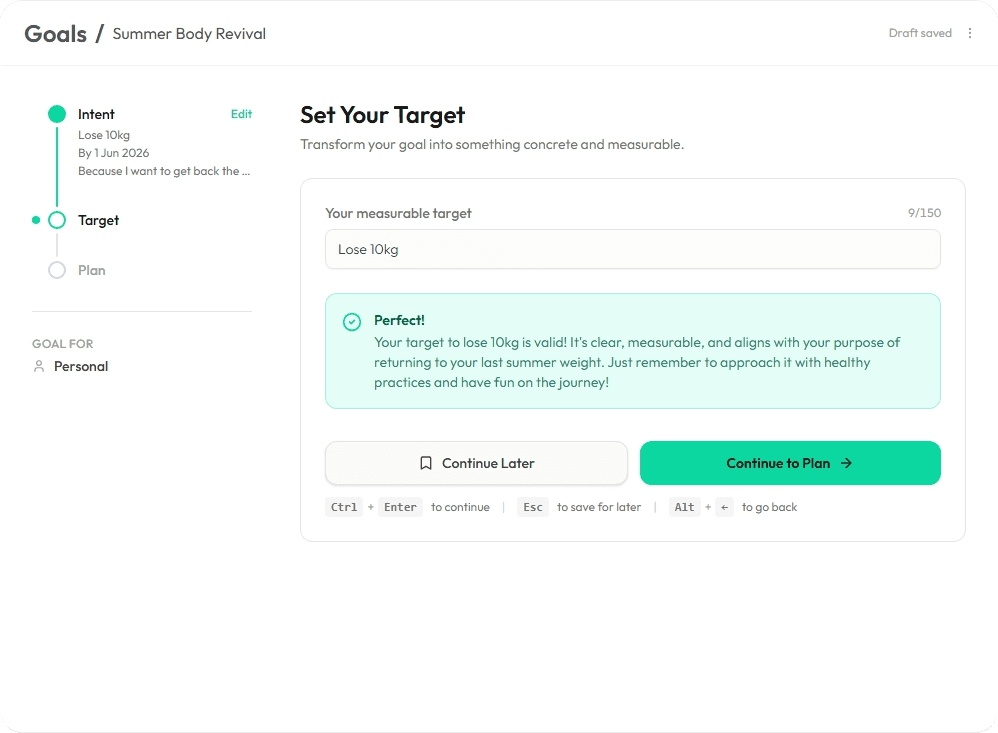Screen dimensions: 998x733
Task: Click the Plan step circle in the sidebar
Action: click(x=57, y=270)
